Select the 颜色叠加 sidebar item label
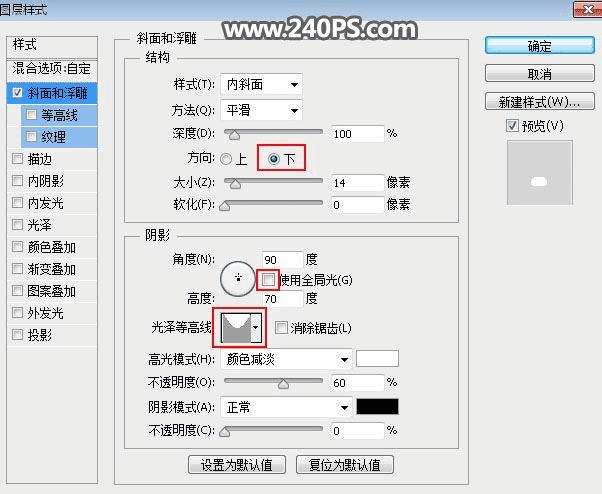The image size is (602, 494). tap(51, 247)
